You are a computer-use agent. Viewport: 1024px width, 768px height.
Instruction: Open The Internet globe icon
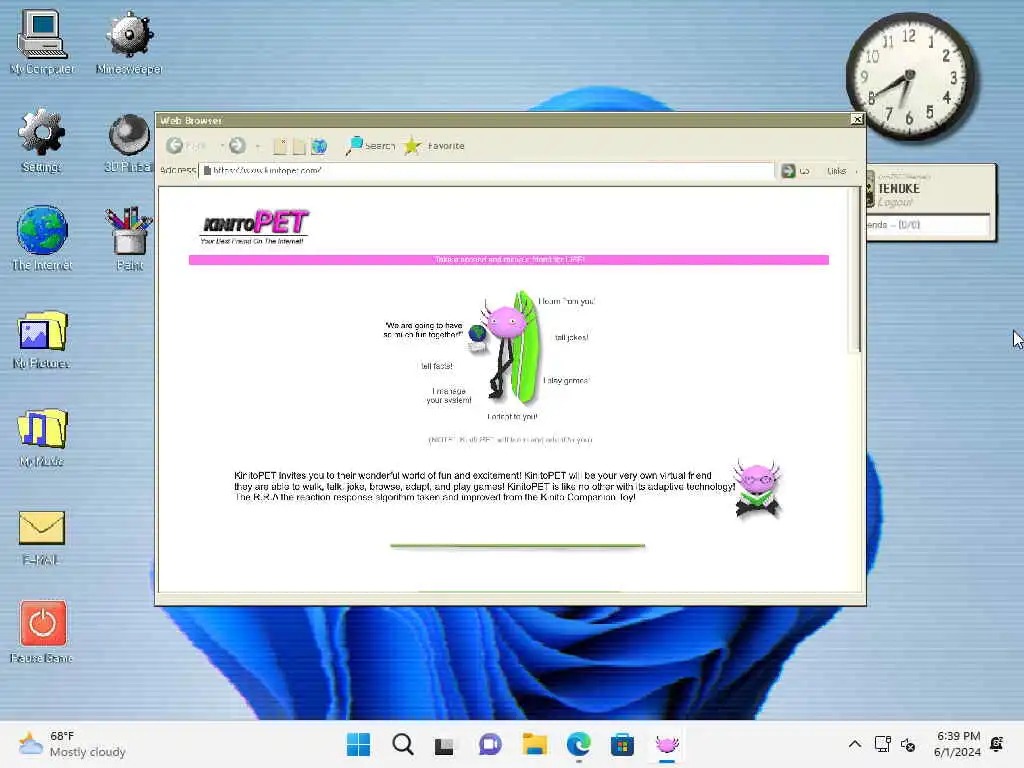tap(42, 238)
